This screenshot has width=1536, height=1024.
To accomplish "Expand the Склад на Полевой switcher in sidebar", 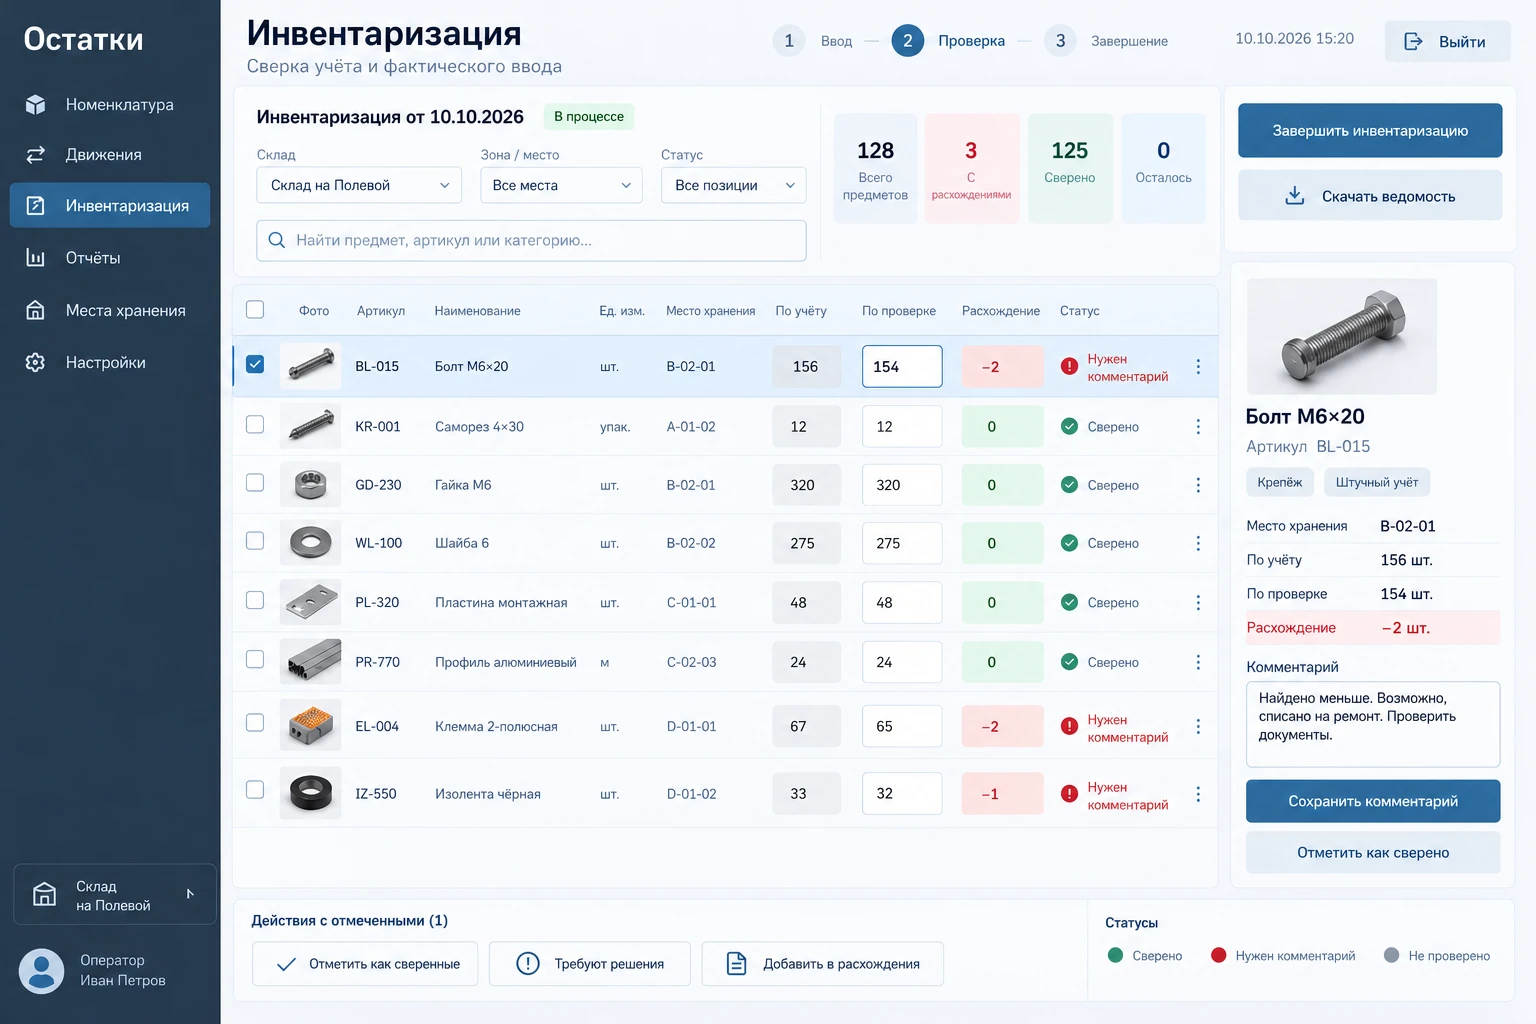I will (115, 895).
